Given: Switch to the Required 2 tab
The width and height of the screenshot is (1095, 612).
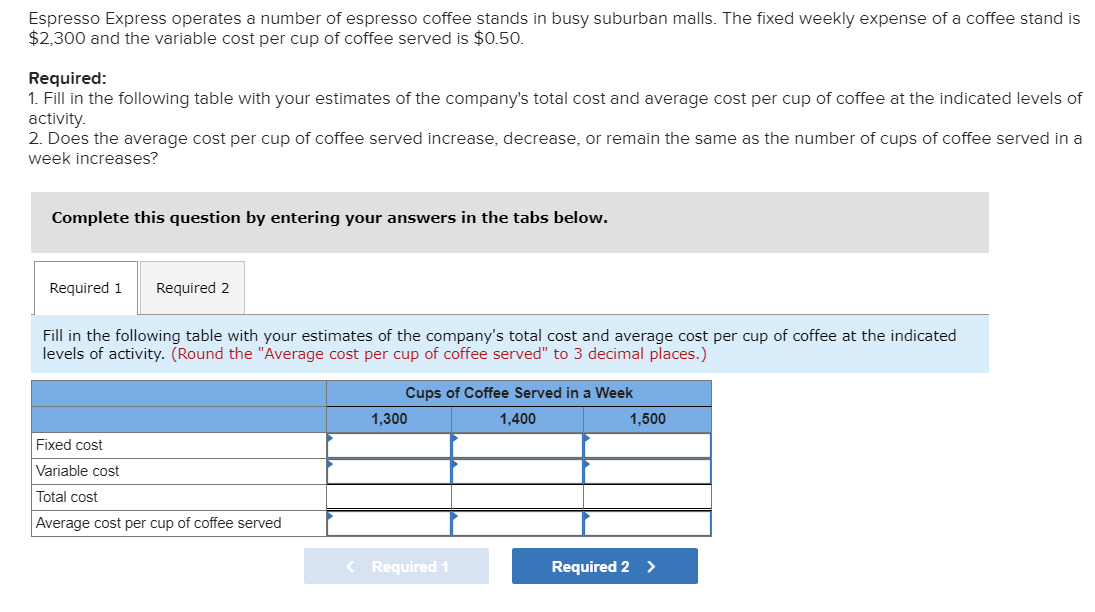Looking at the screenshot, I should pyautogui.click(x=192, y=288).
